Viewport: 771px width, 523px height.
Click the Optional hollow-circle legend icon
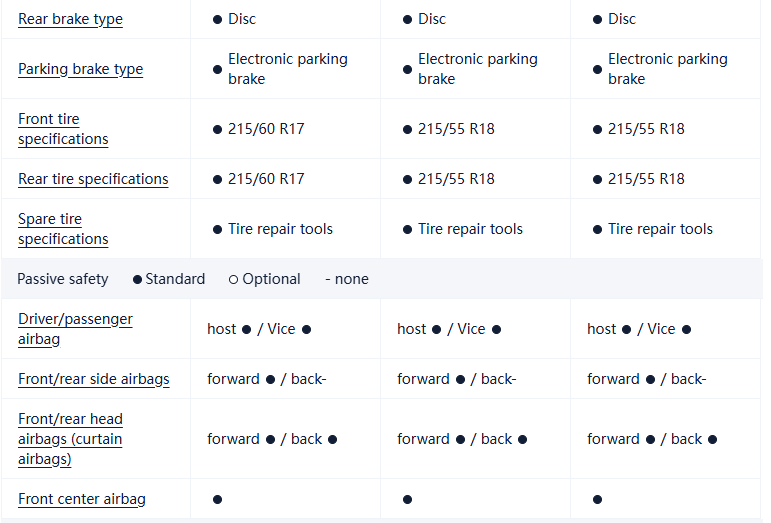[x=233, y=279]
